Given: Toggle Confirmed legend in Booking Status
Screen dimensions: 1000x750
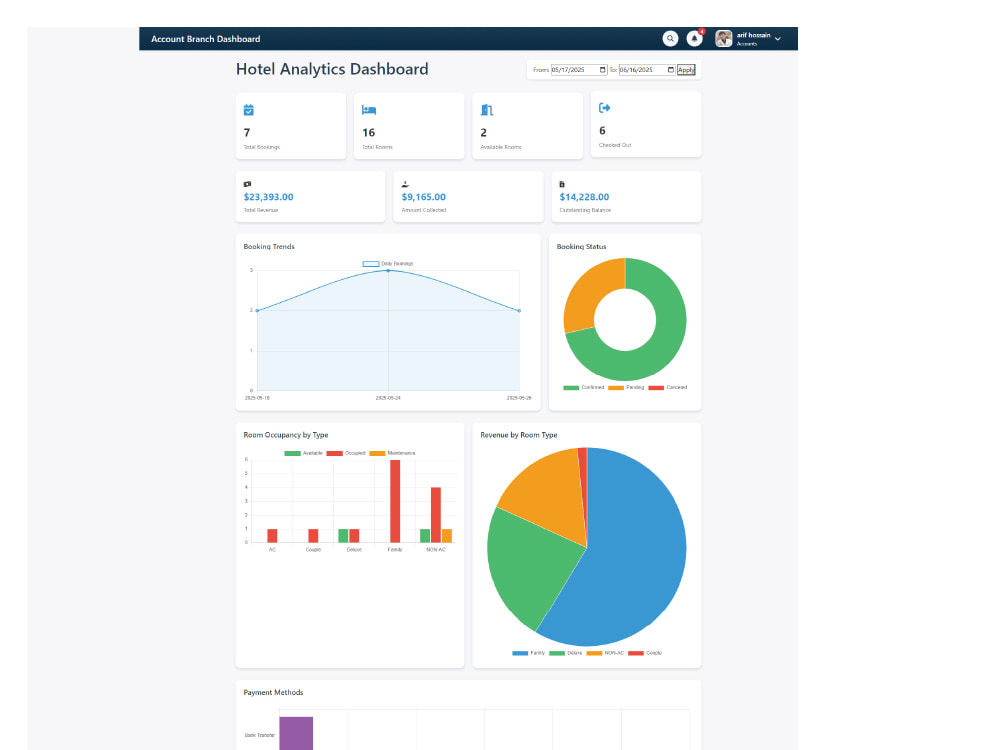Looking at the screenshot, I should (584, 387).
